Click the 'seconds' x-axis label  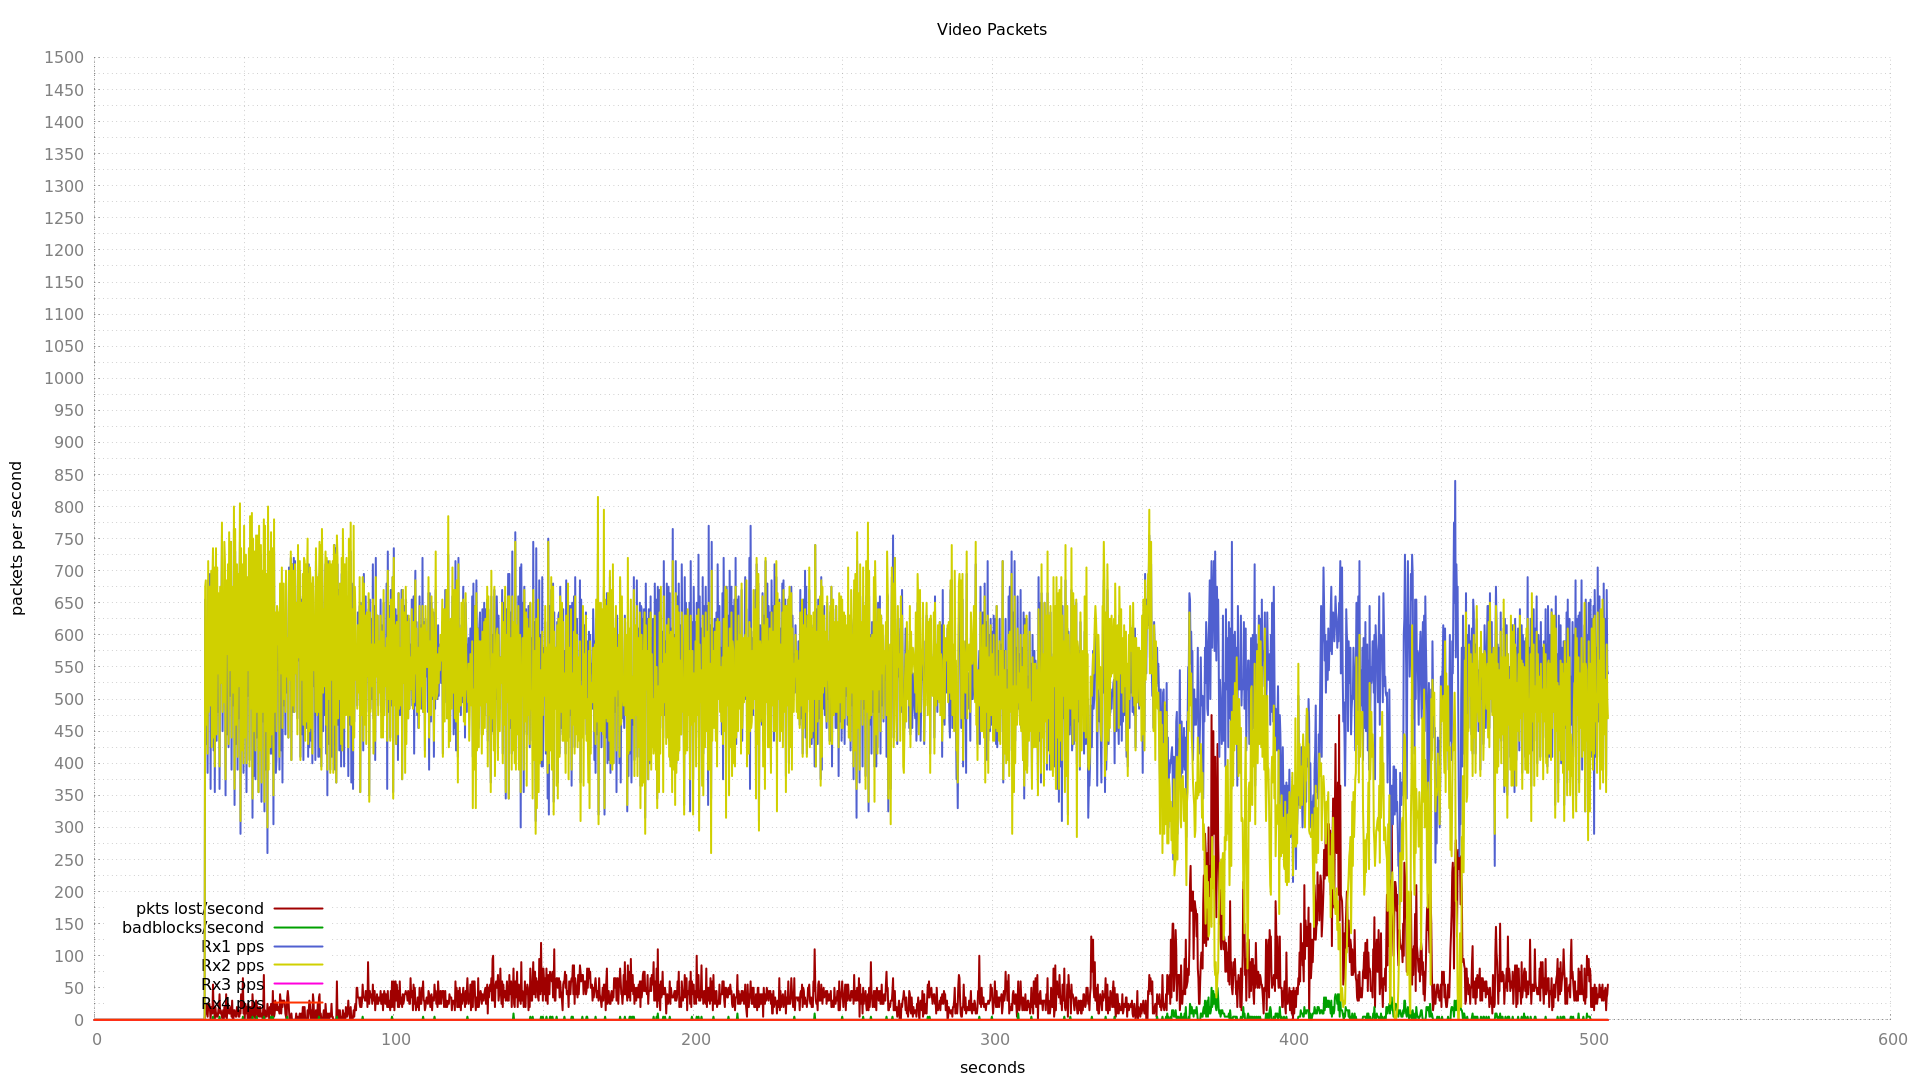(992, 1067)
